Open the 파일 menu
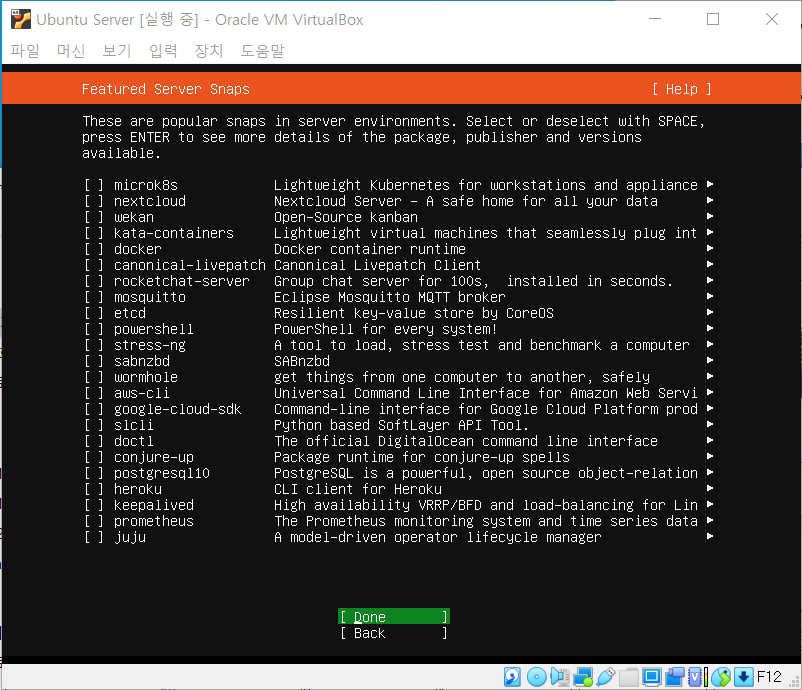This screenshot has width=802, height=690. click(x=25, y=50)
